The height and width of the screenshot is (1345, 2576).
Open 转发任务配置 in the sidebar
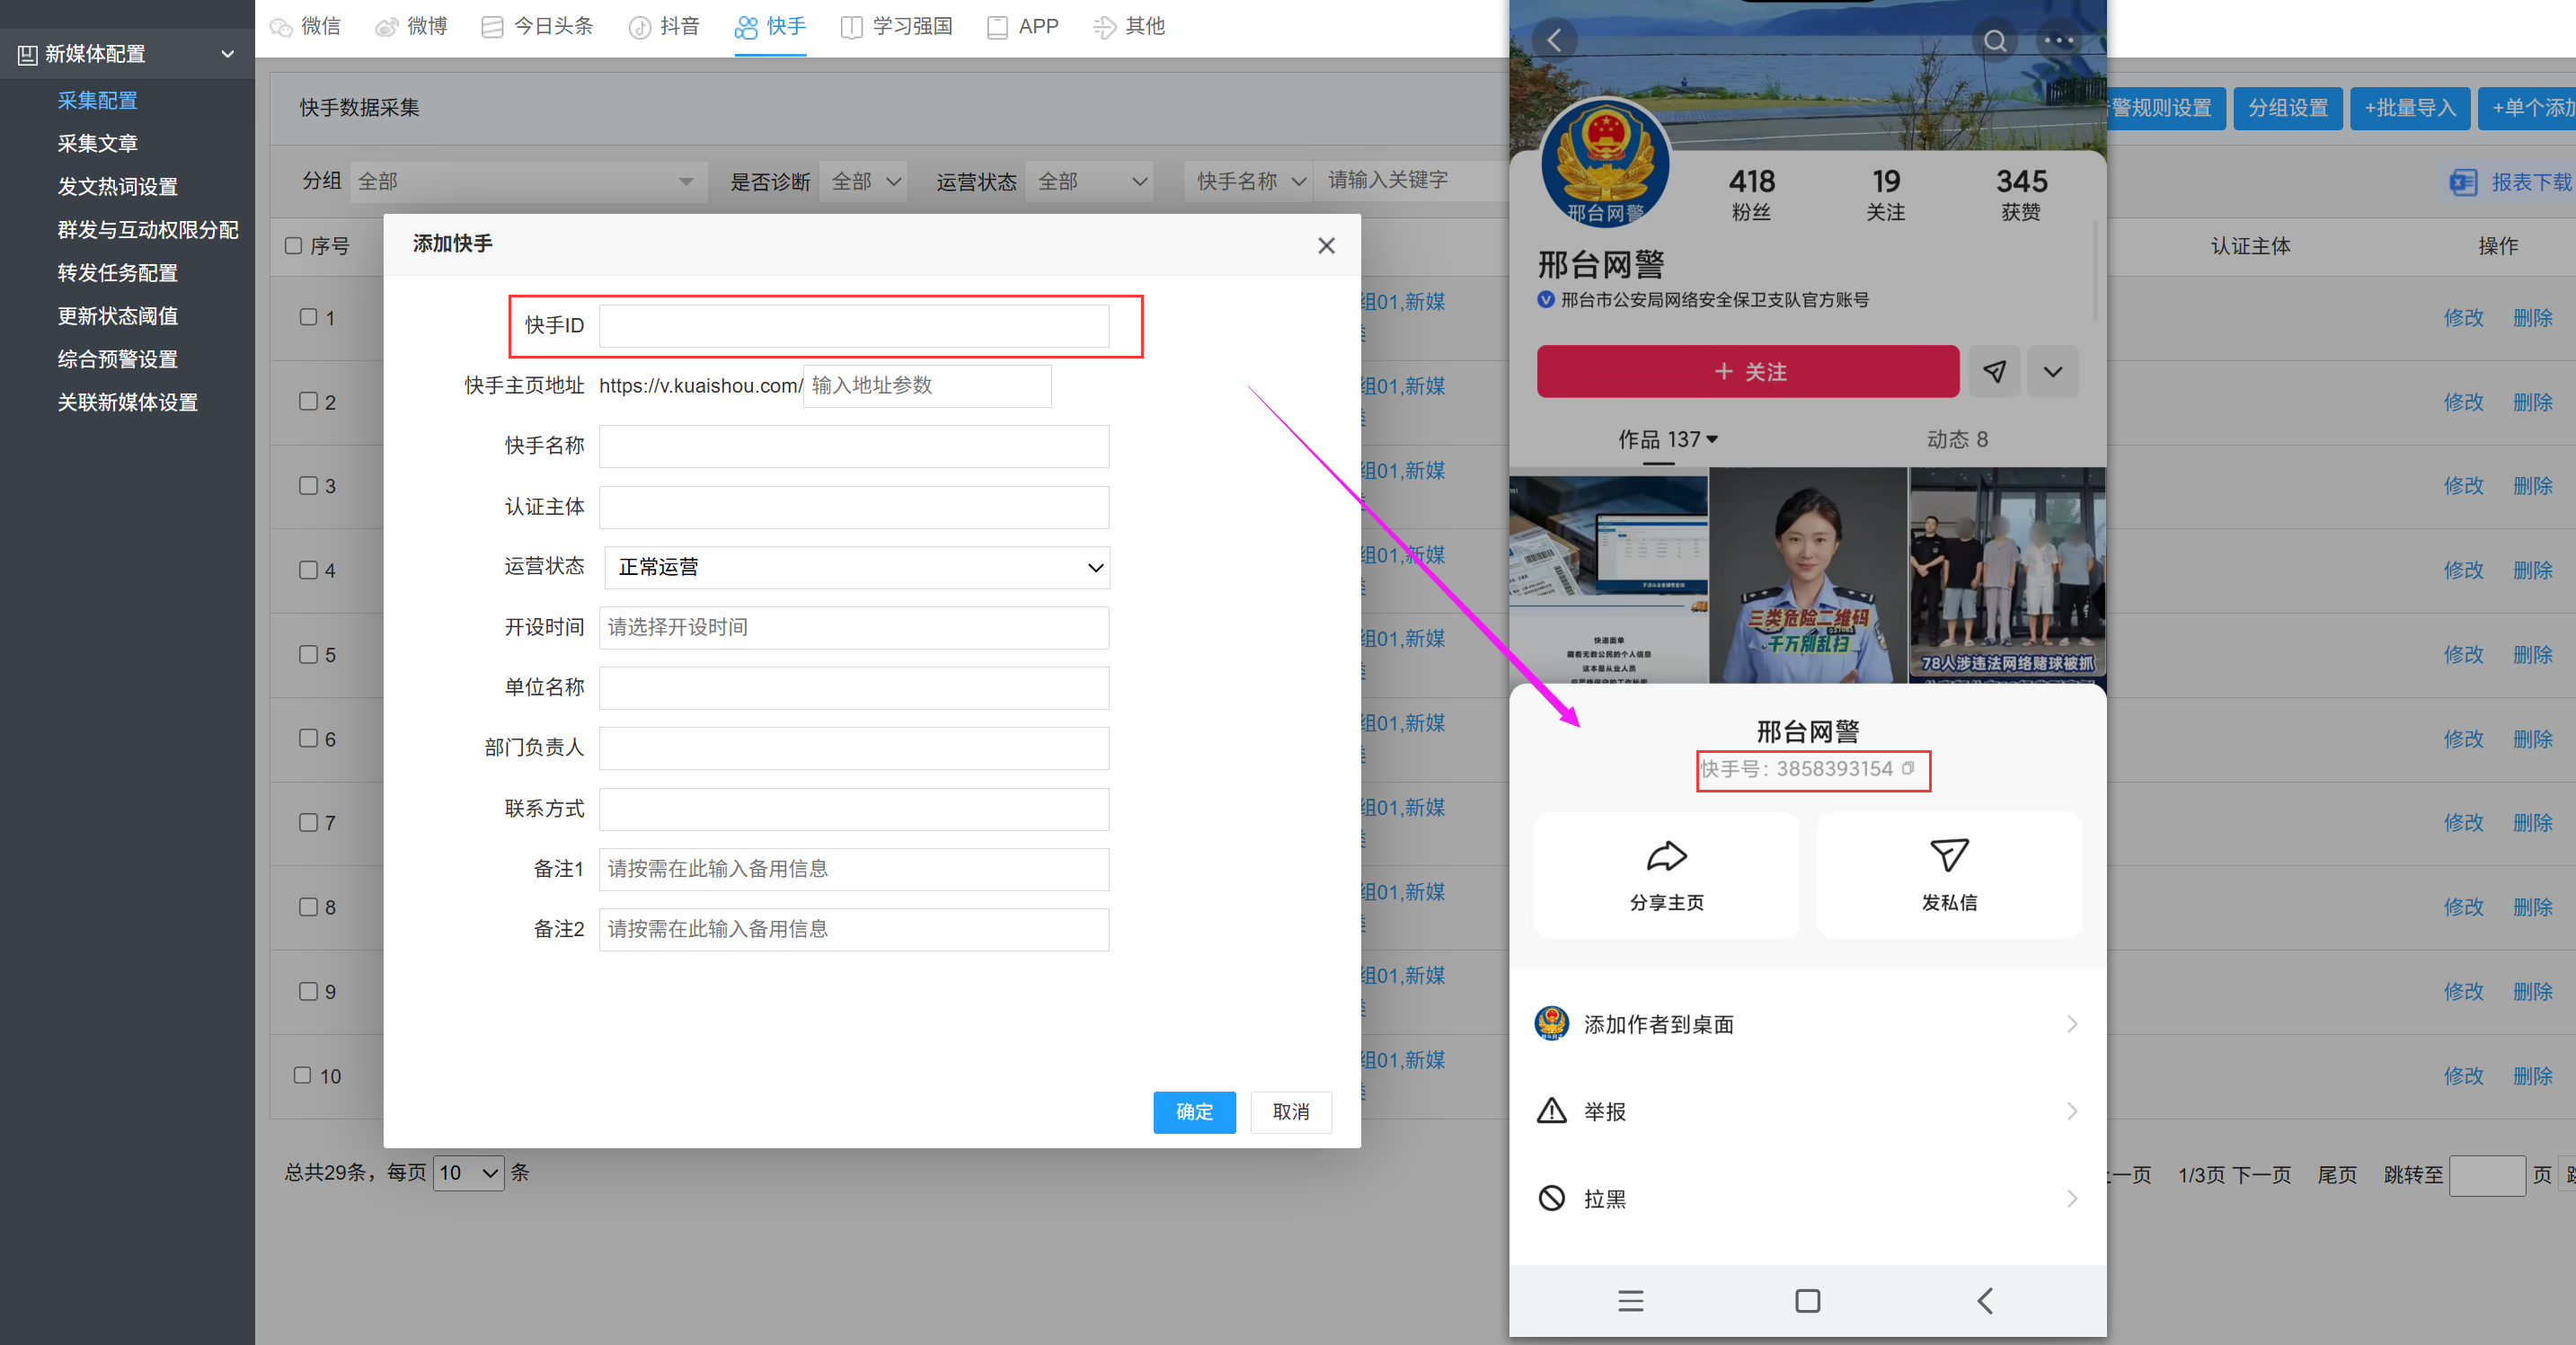click(x=117, y=272)
